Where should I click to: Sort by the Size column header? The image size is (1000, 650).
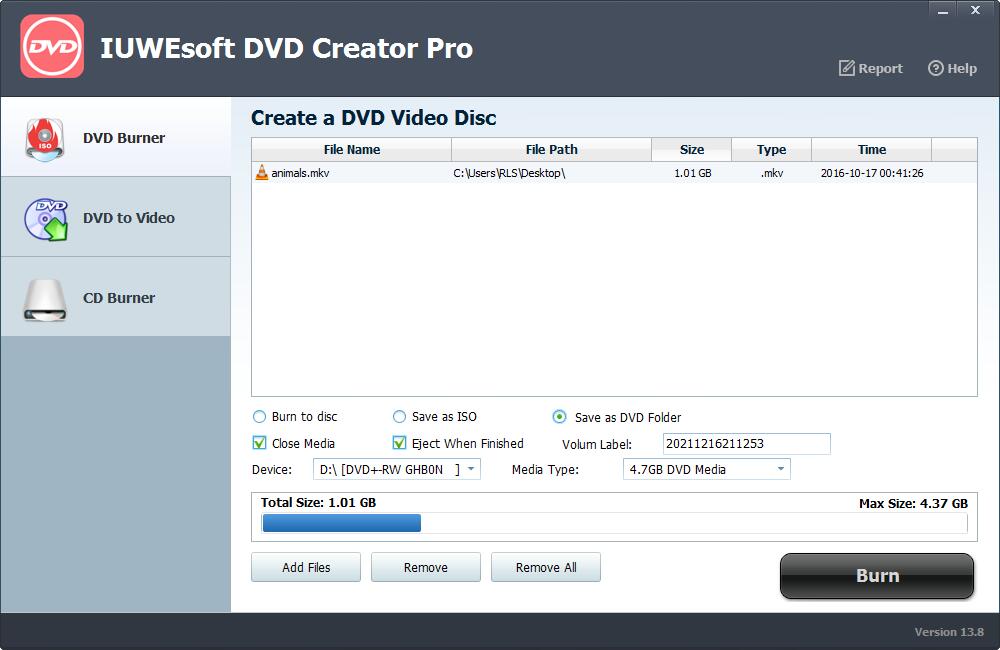[692, 149]
